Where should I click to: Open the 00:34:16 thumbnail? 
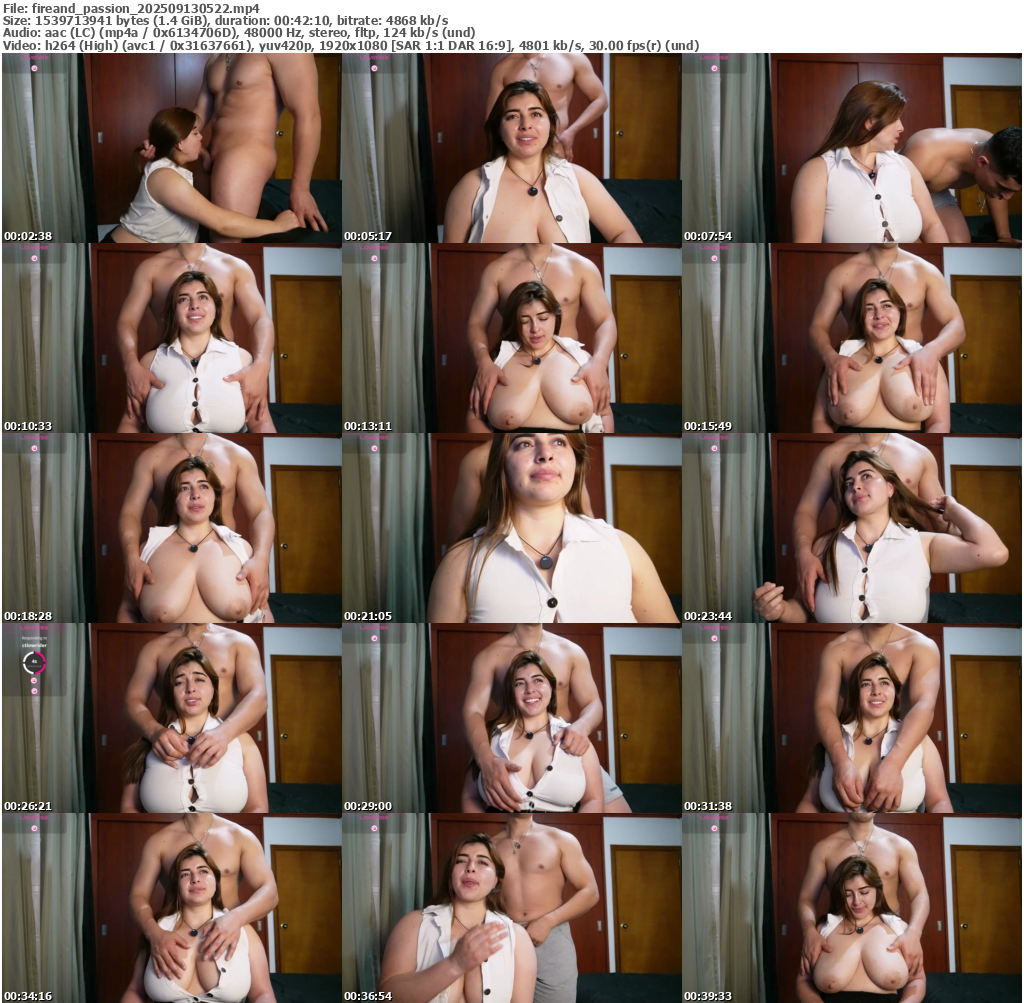(x=171, y=908)
